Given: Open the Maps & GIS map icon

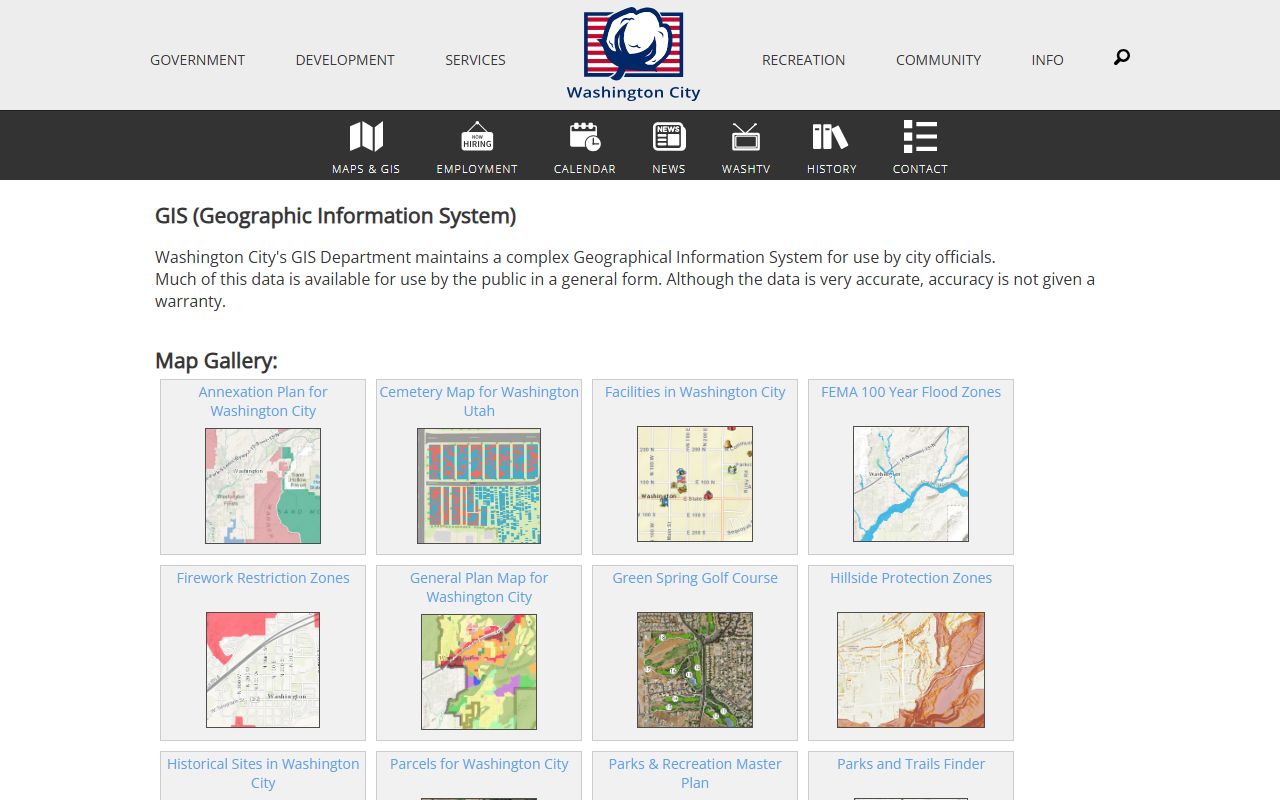Looking at the screenshot, I should [x=366, y=137].
